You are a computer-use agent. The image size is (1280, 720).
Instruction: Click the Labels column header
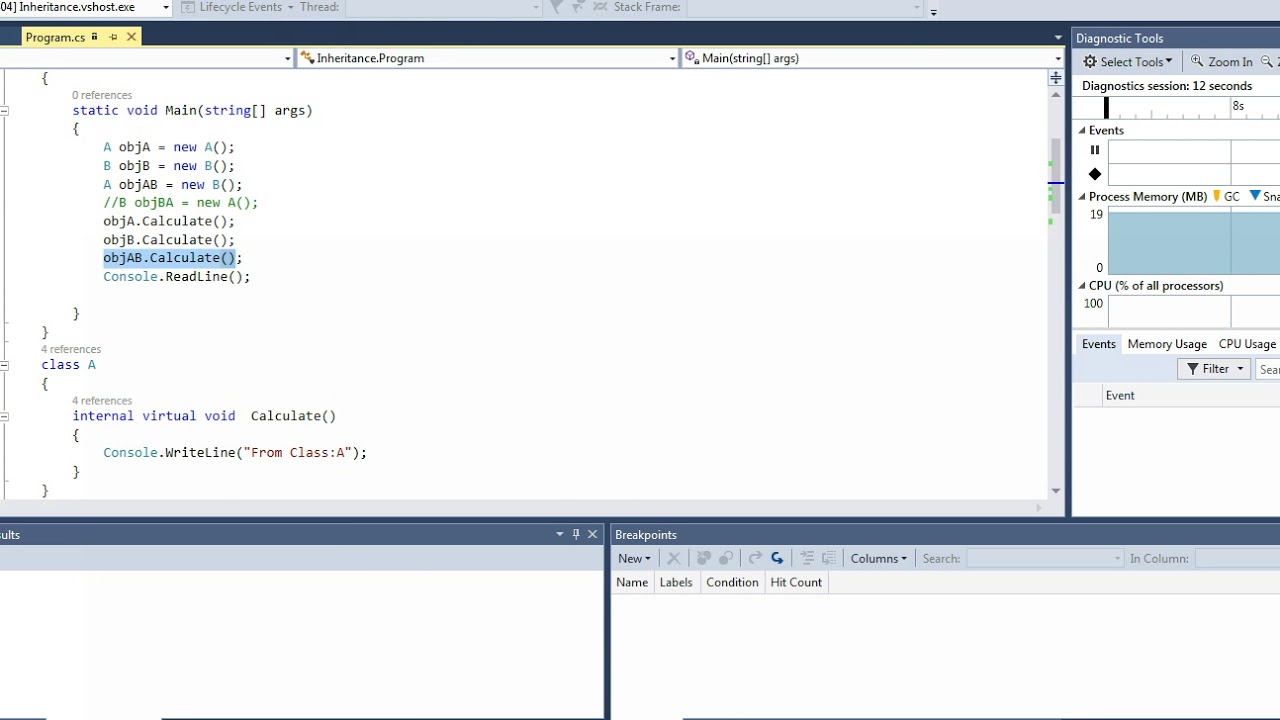pos(676,582)
